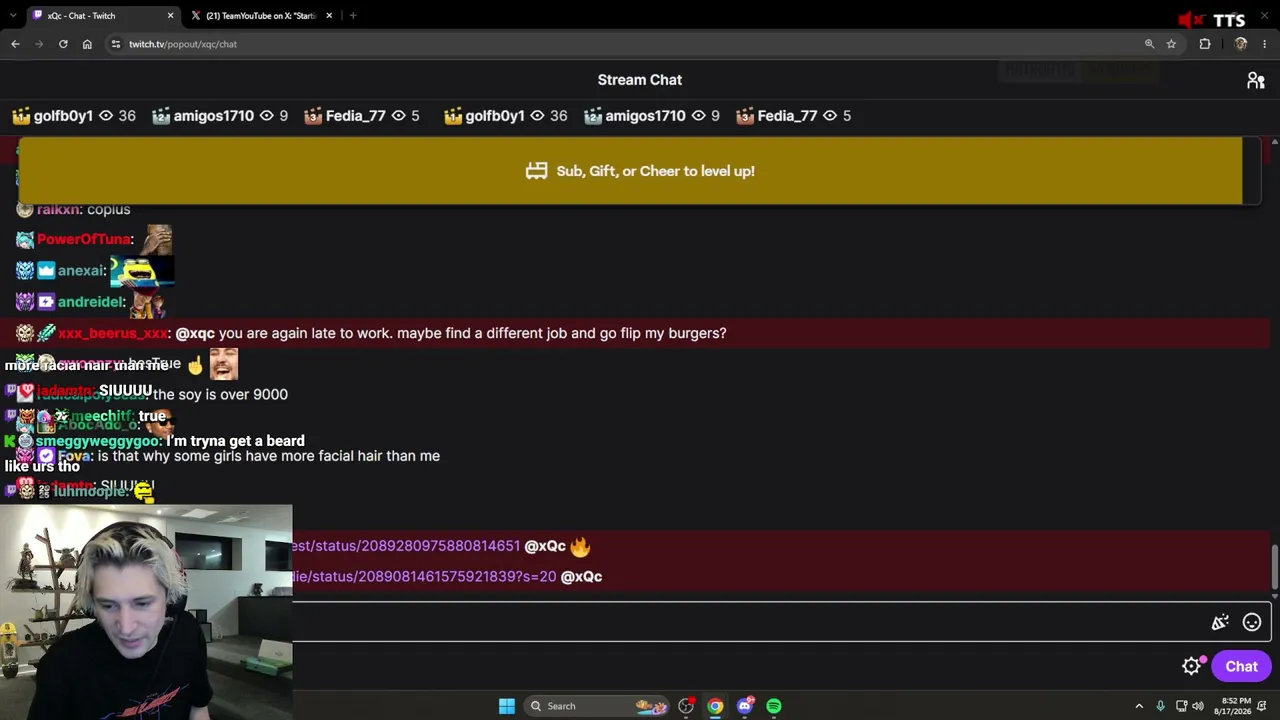Image resolution: width=1280 pixels, height=720 pixels.
Task: Open the Windows Start menu
Action: pos(507,706)
